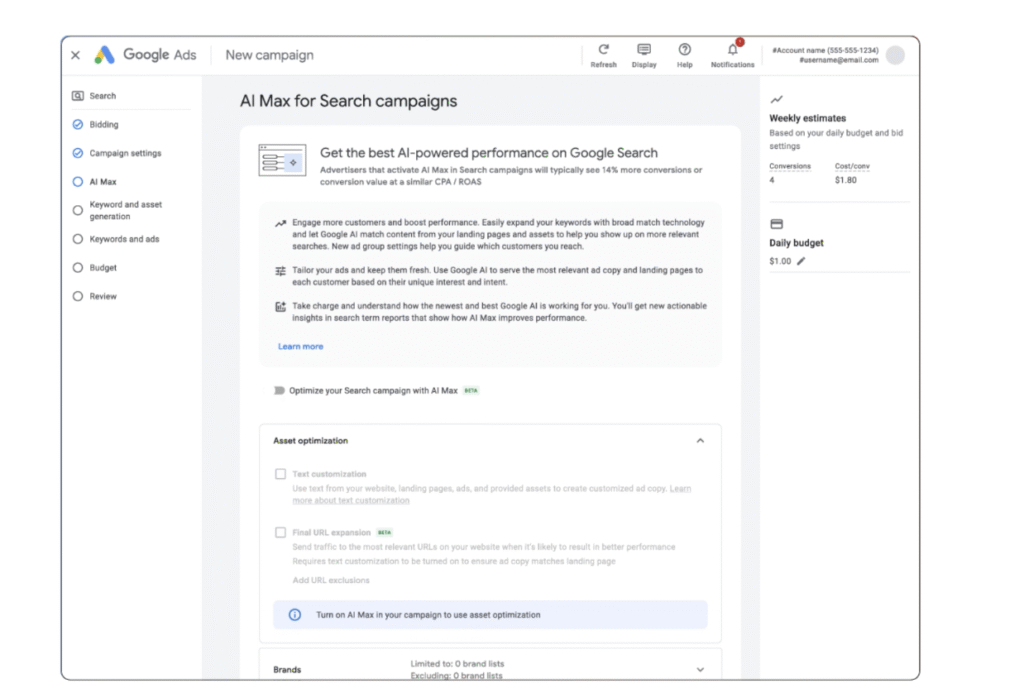Click the Asset optimization header title
Screen dimensions: 1024x698
[310, 441]
